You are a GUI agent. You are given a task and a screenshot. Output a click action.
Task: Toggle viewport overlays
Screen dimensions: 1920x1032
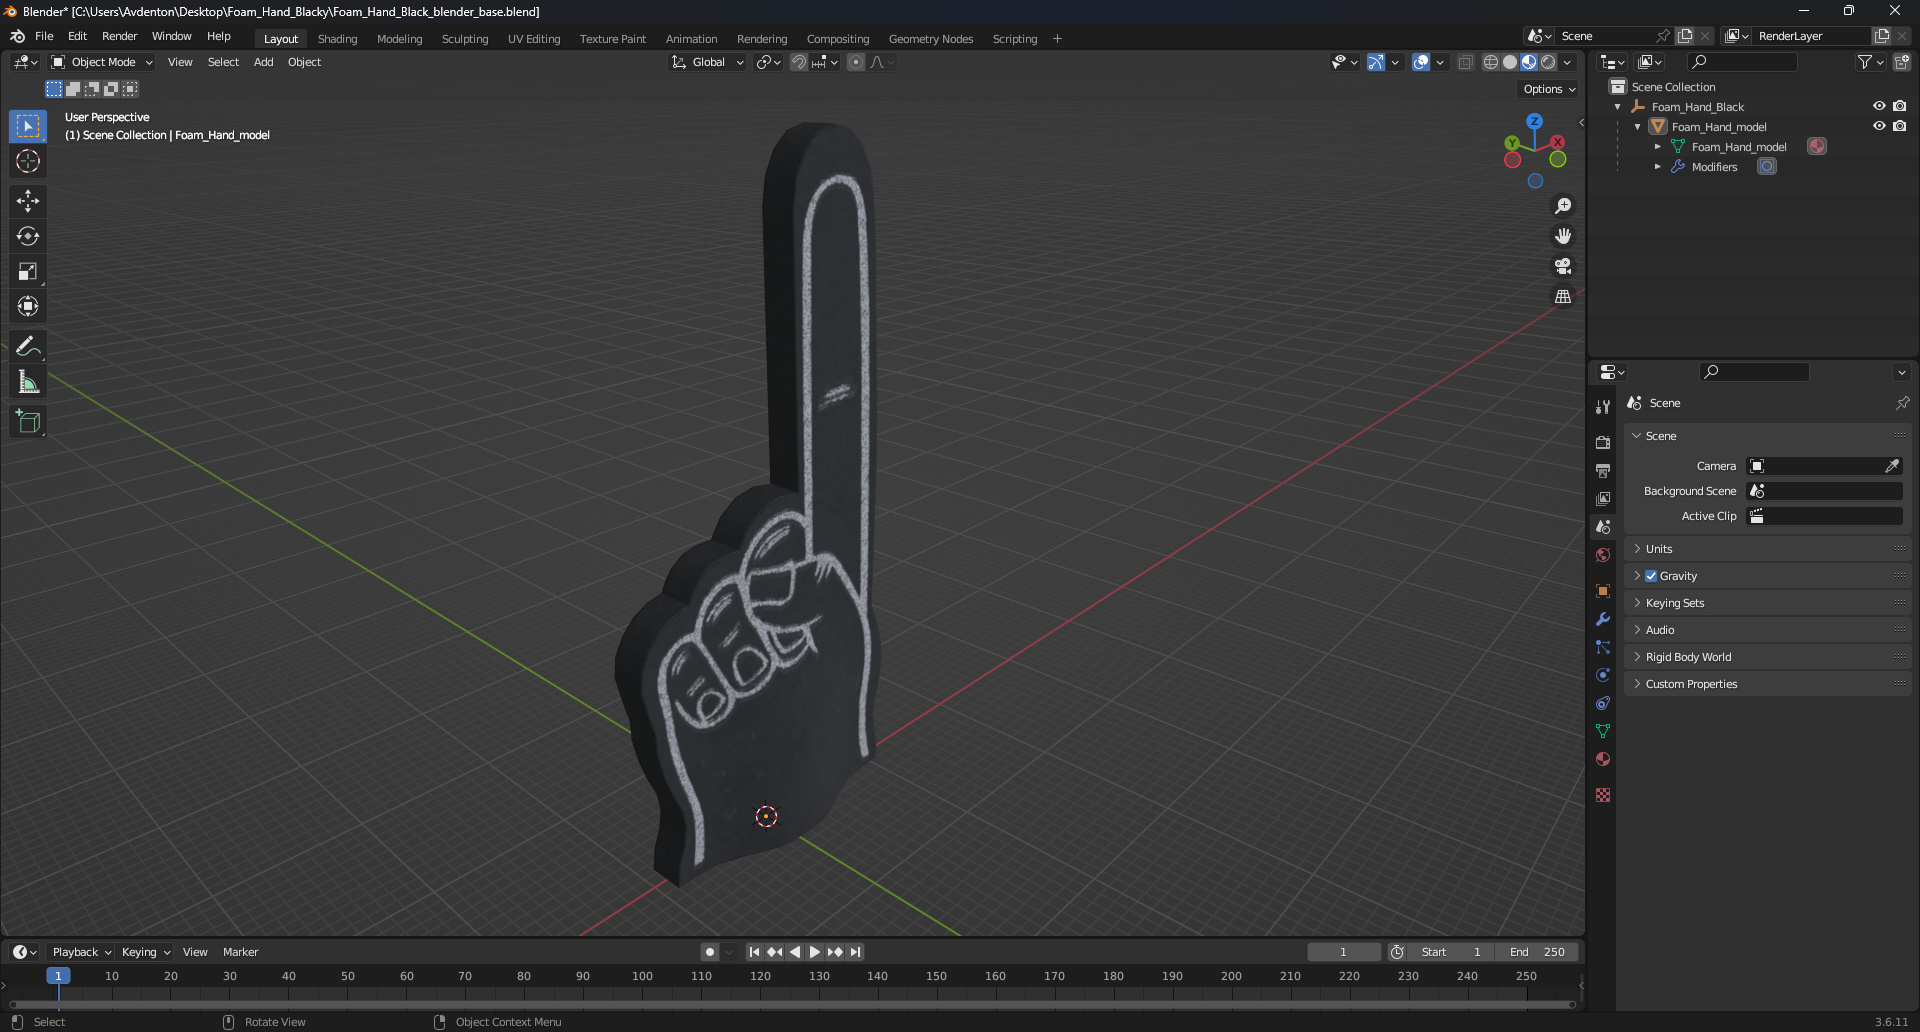point(1421,62)
